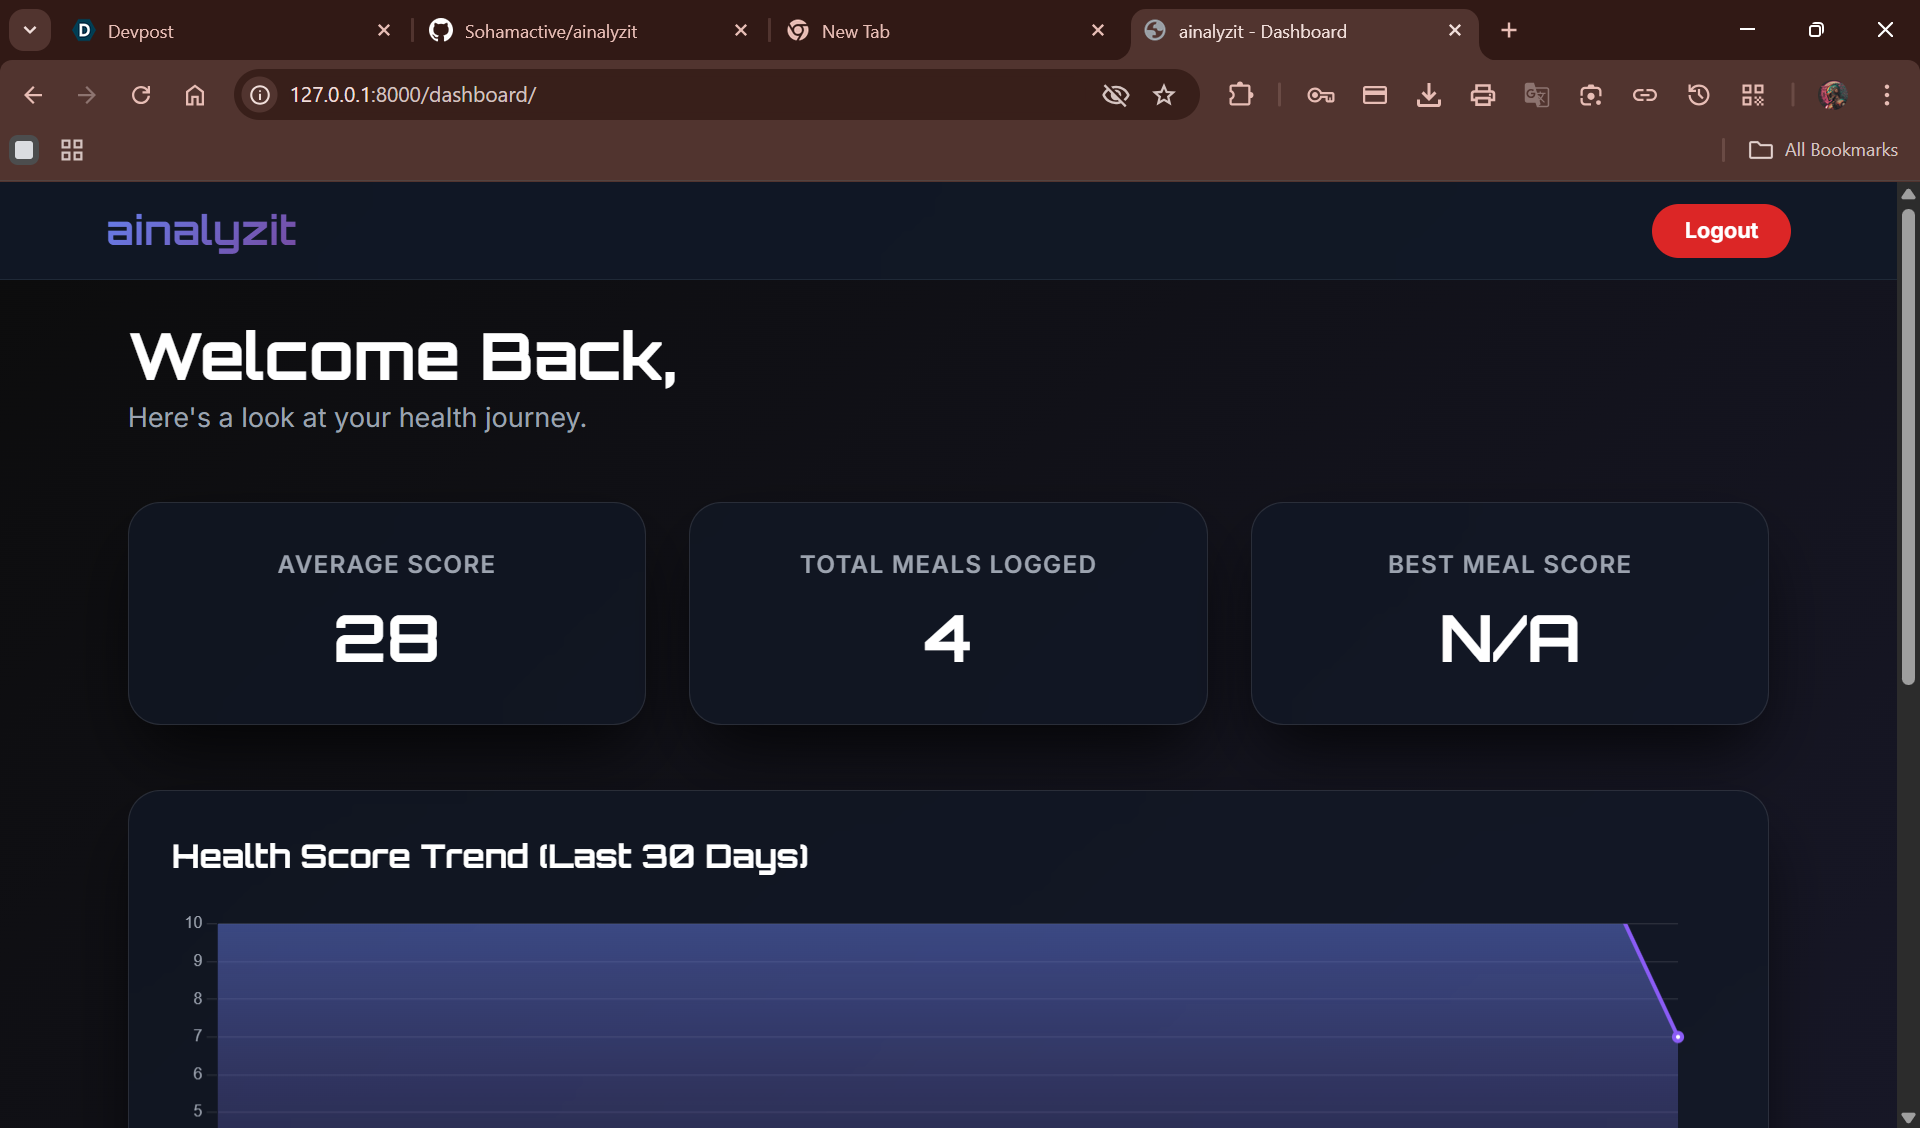This screenshot has height=1128, width=1920.
Task: Click the page vertical scrollbar thumb
Action: pos(1908,445)
